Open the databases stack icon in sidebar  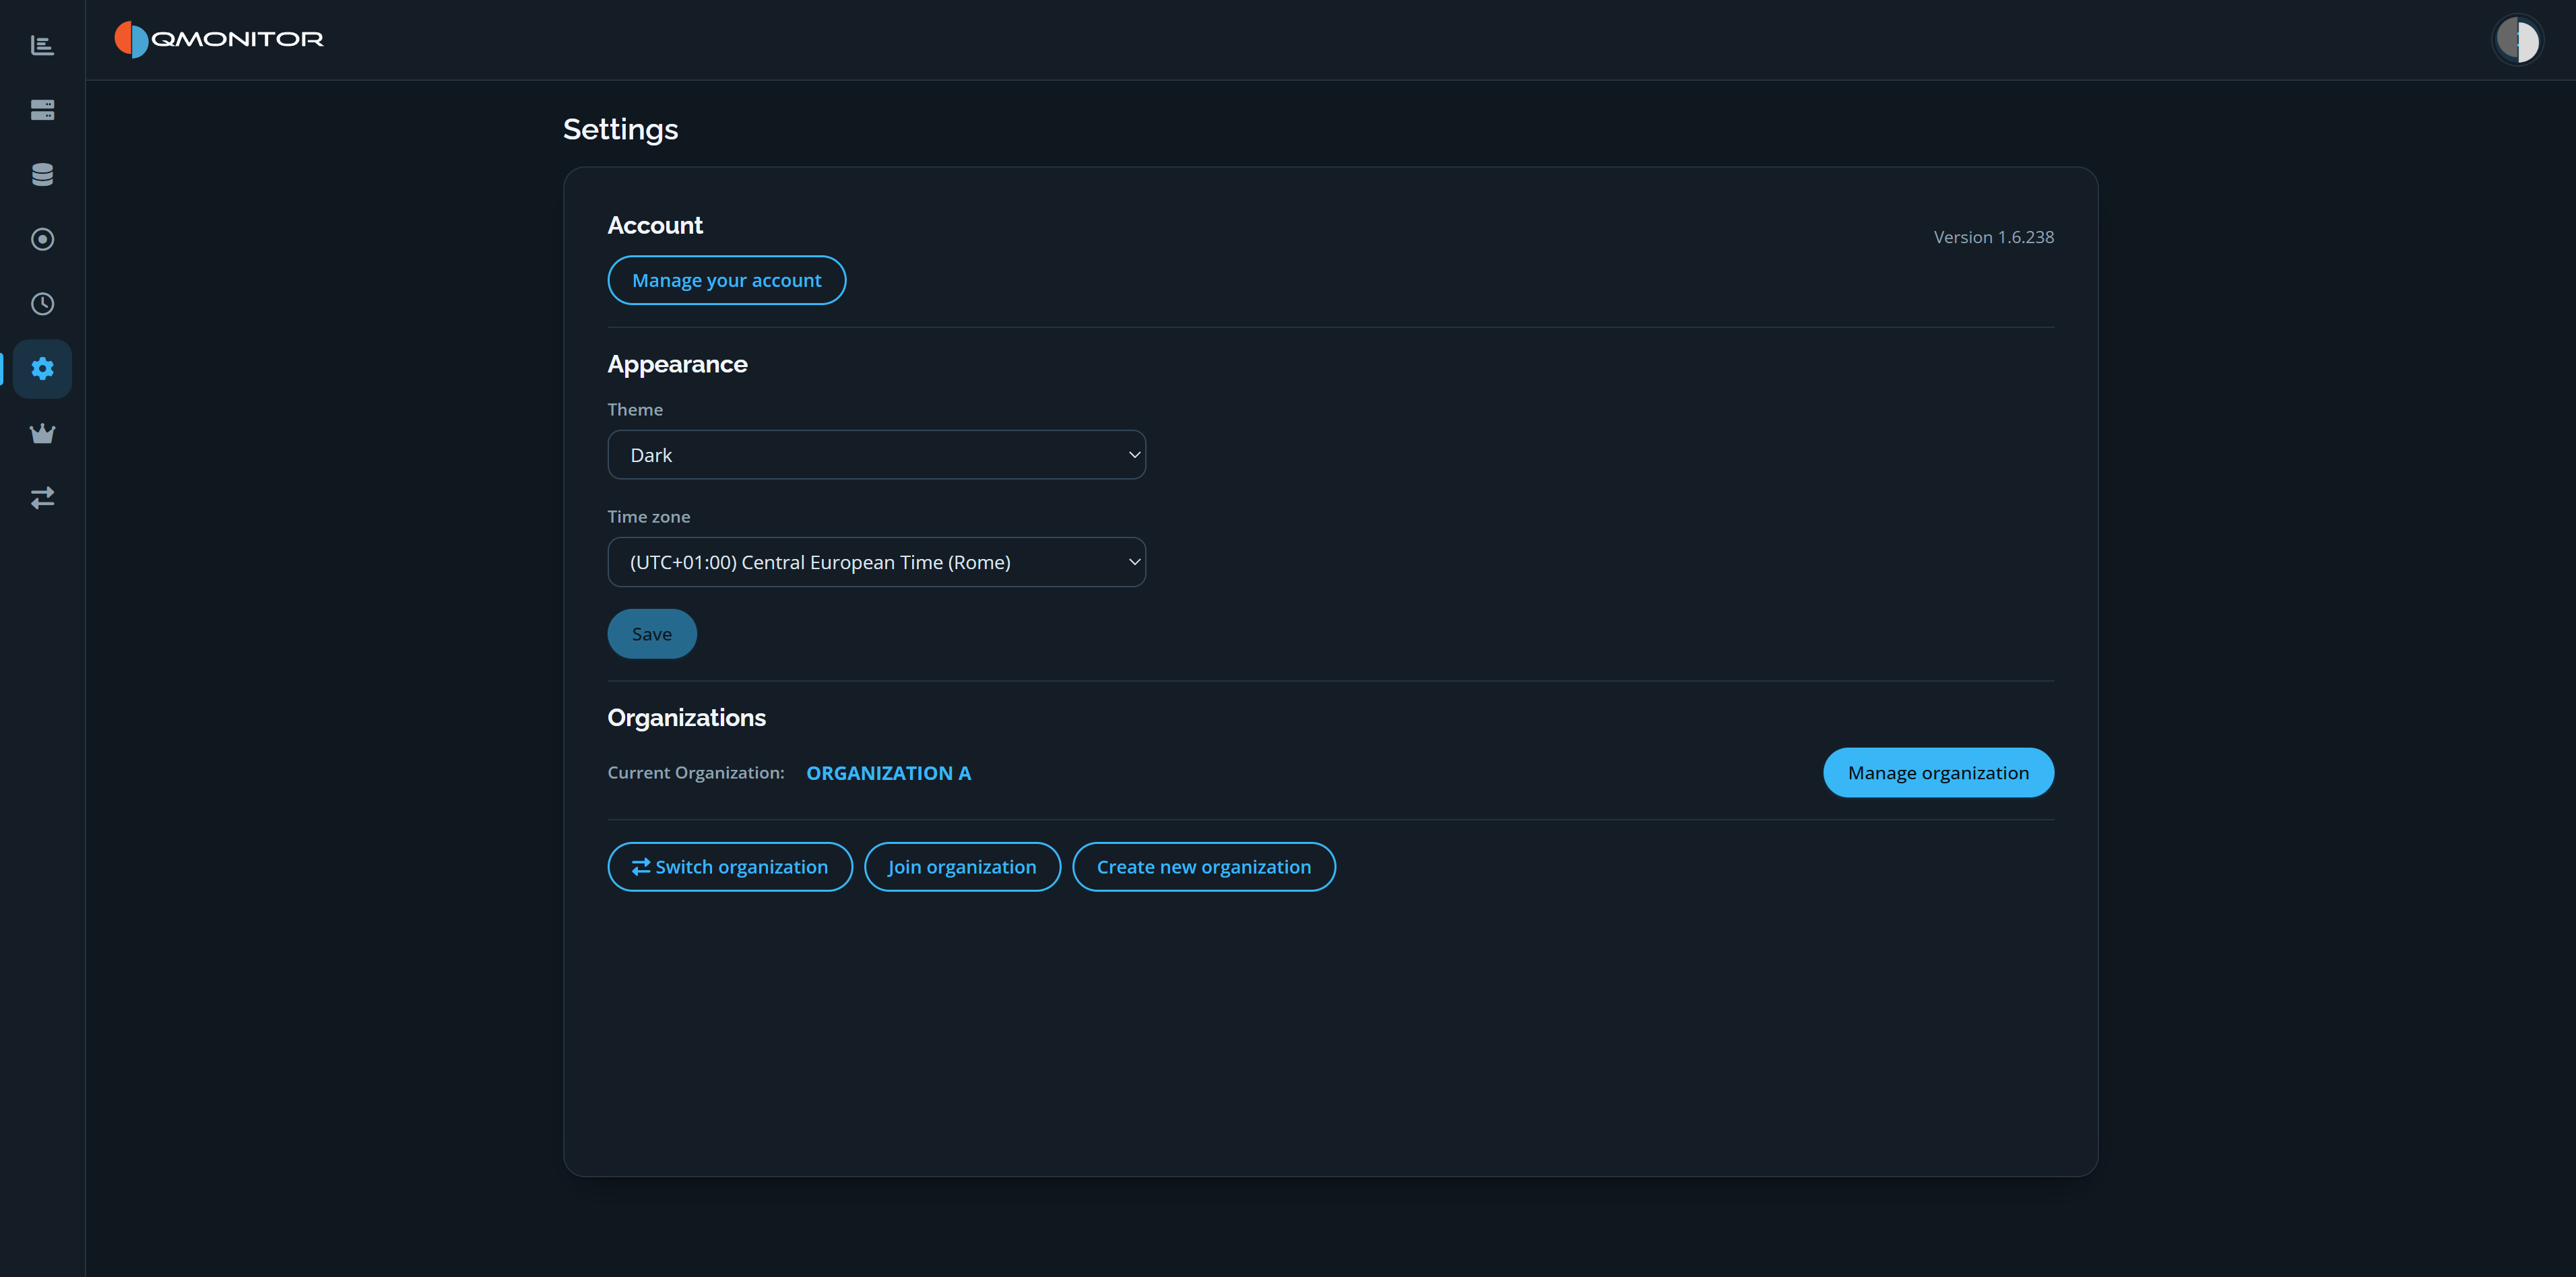pos(42,174)
